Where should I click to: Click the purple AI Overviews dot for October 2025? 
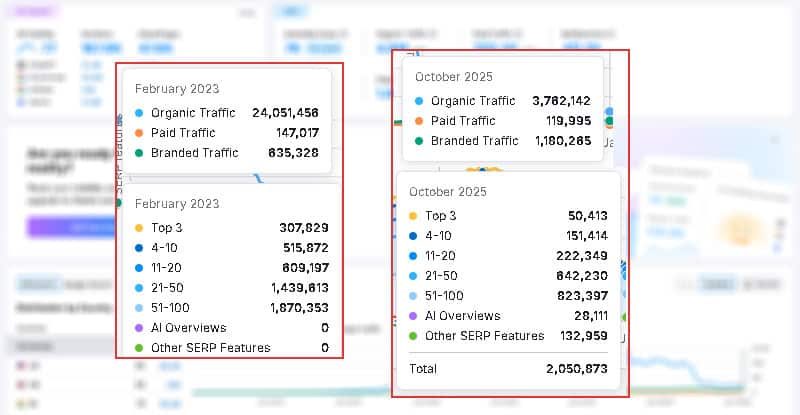coord(413,316)
